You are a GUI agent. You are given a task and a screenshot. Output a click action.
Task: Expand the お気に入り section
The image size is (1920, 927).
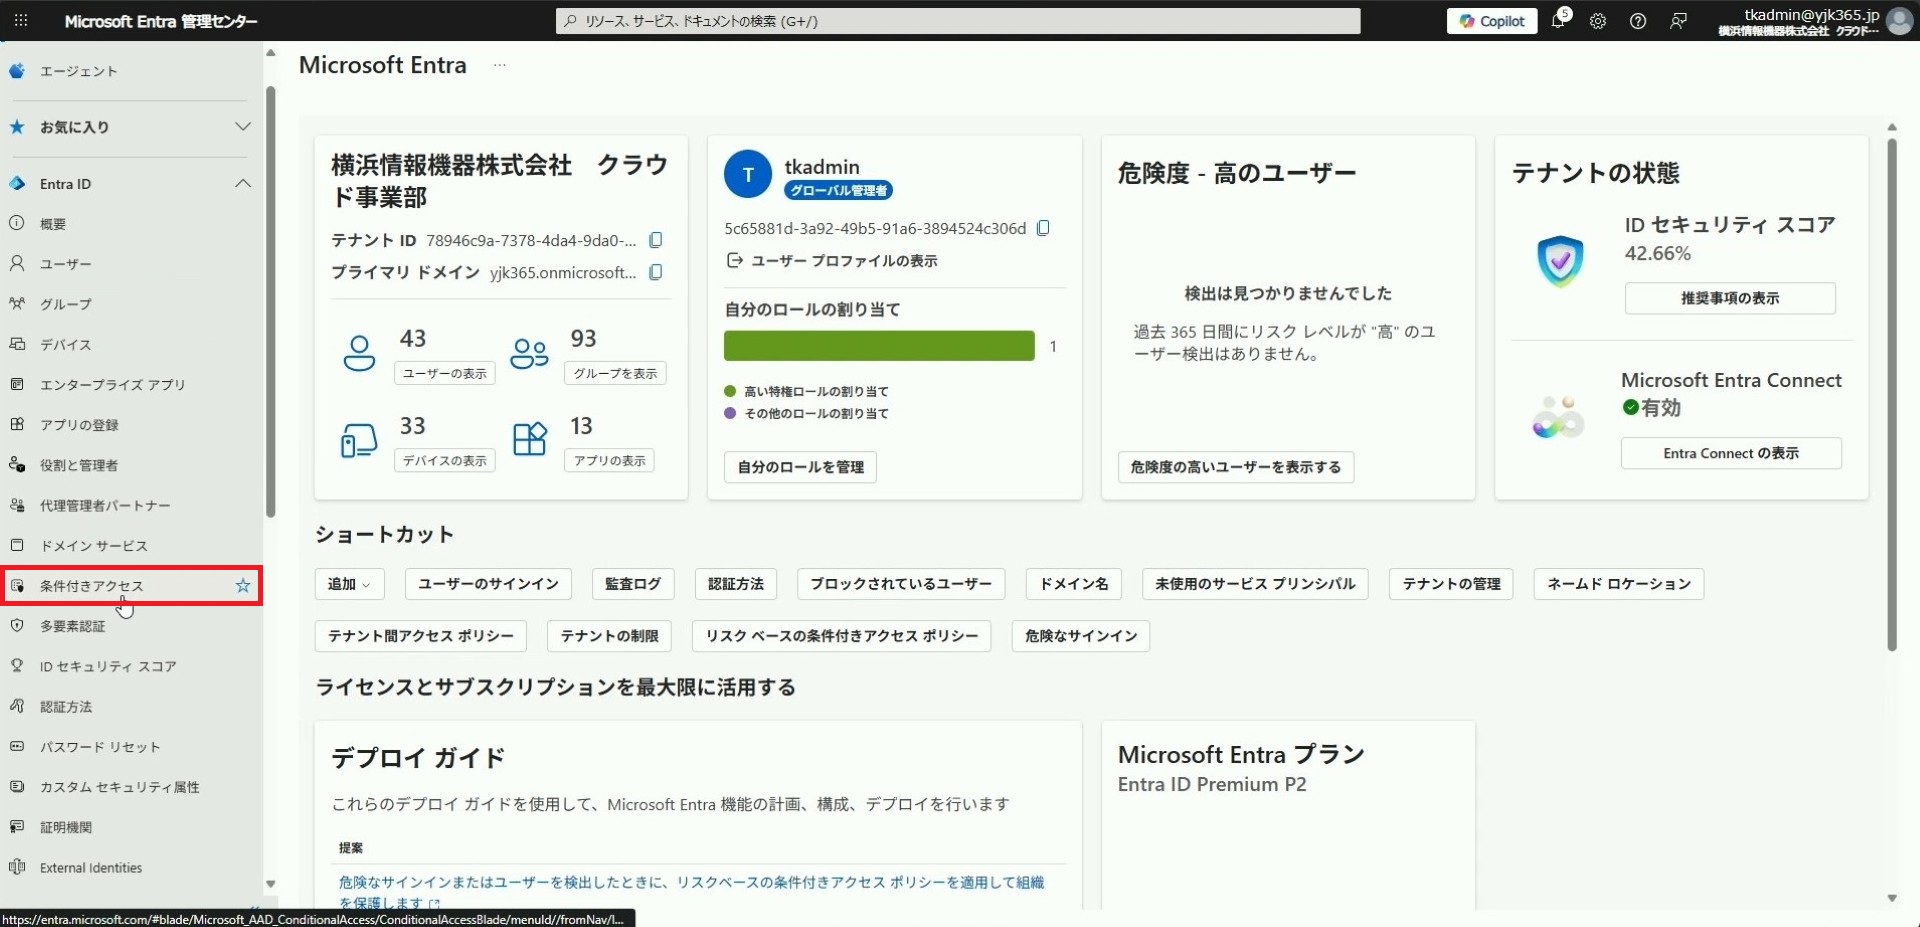(243, 127)
